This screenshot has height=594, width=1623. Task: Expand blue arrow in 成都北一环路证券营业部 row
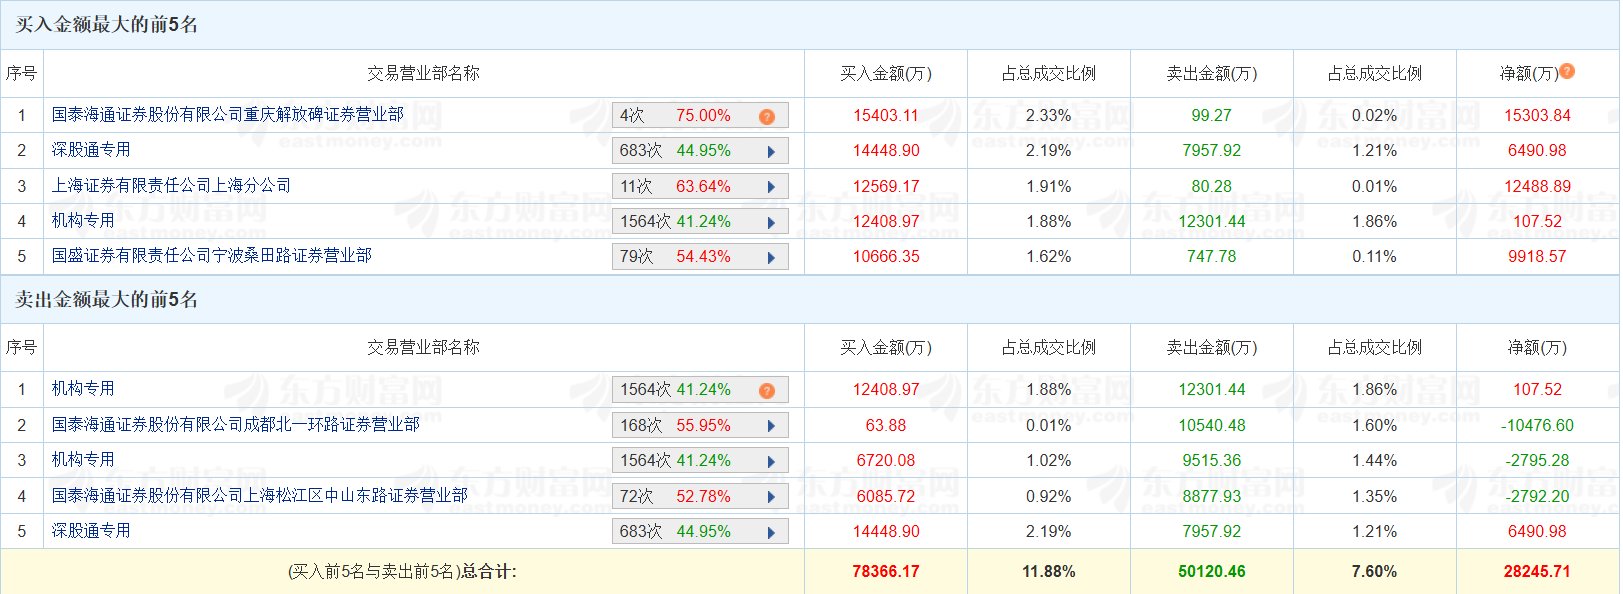coord(771,427)
